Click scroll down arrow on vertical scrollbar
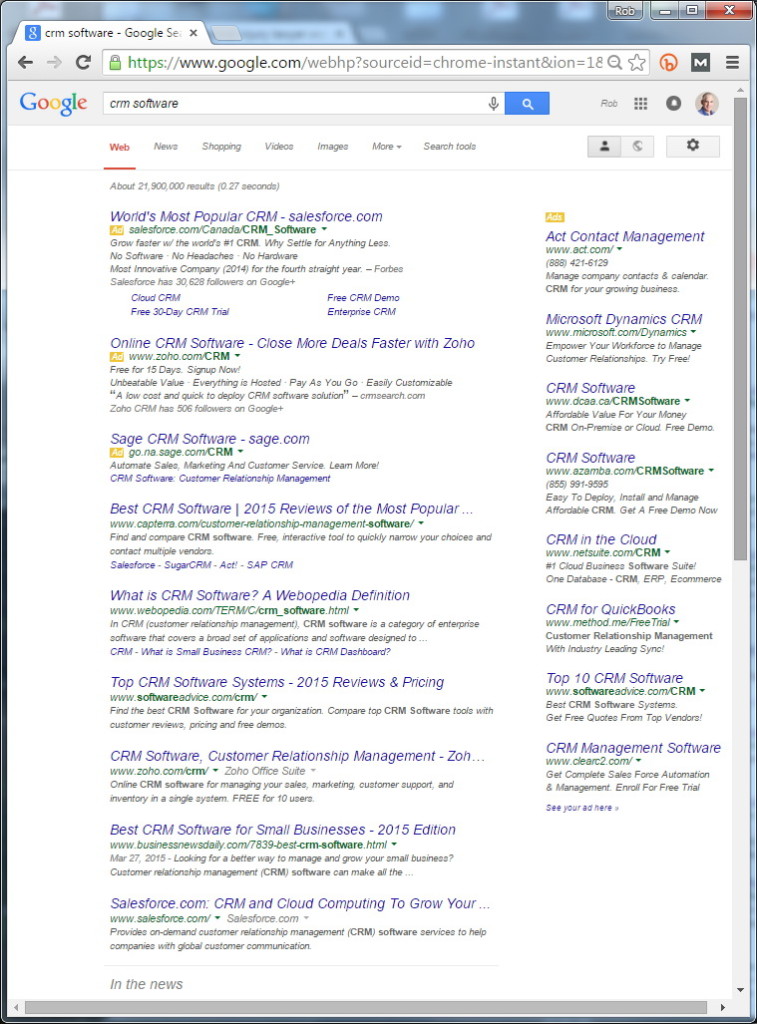The width and height of the screenshot is (757, 1024). click(x=740, y=990)
